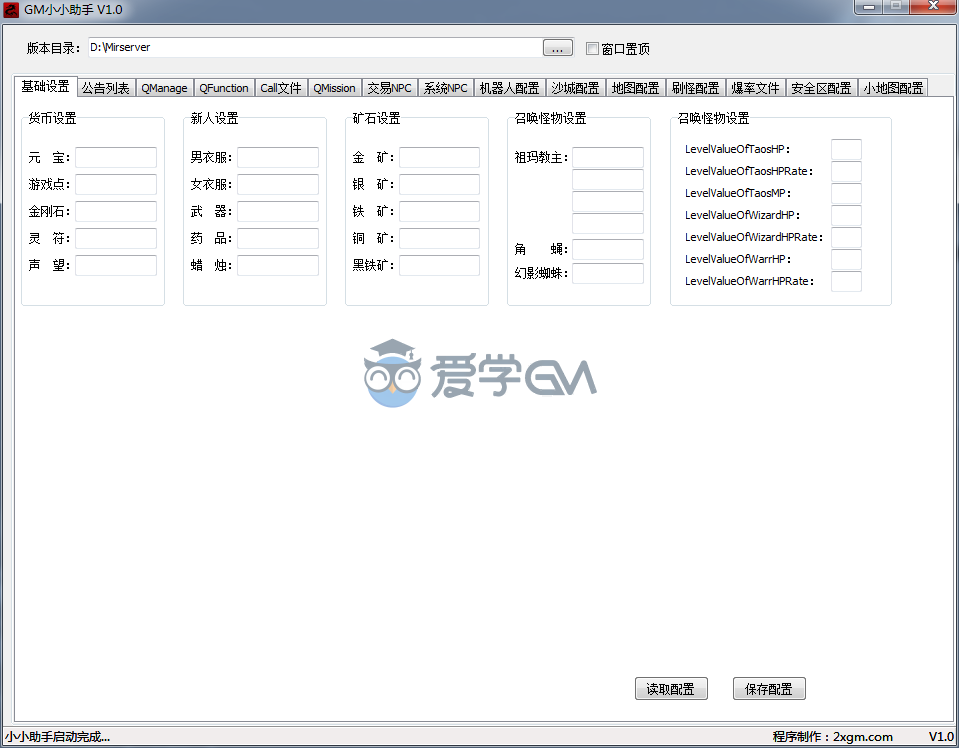Click the 男衣服 input field
The height and width of the screenshot is (748, 959).
[x=278, y=157]
